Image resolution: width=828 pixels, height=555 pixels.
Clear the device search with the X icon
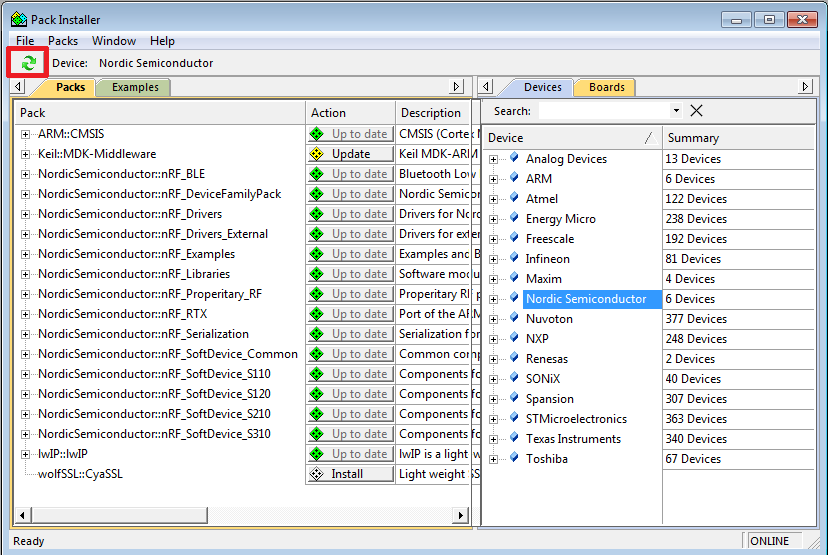point(697,111)
